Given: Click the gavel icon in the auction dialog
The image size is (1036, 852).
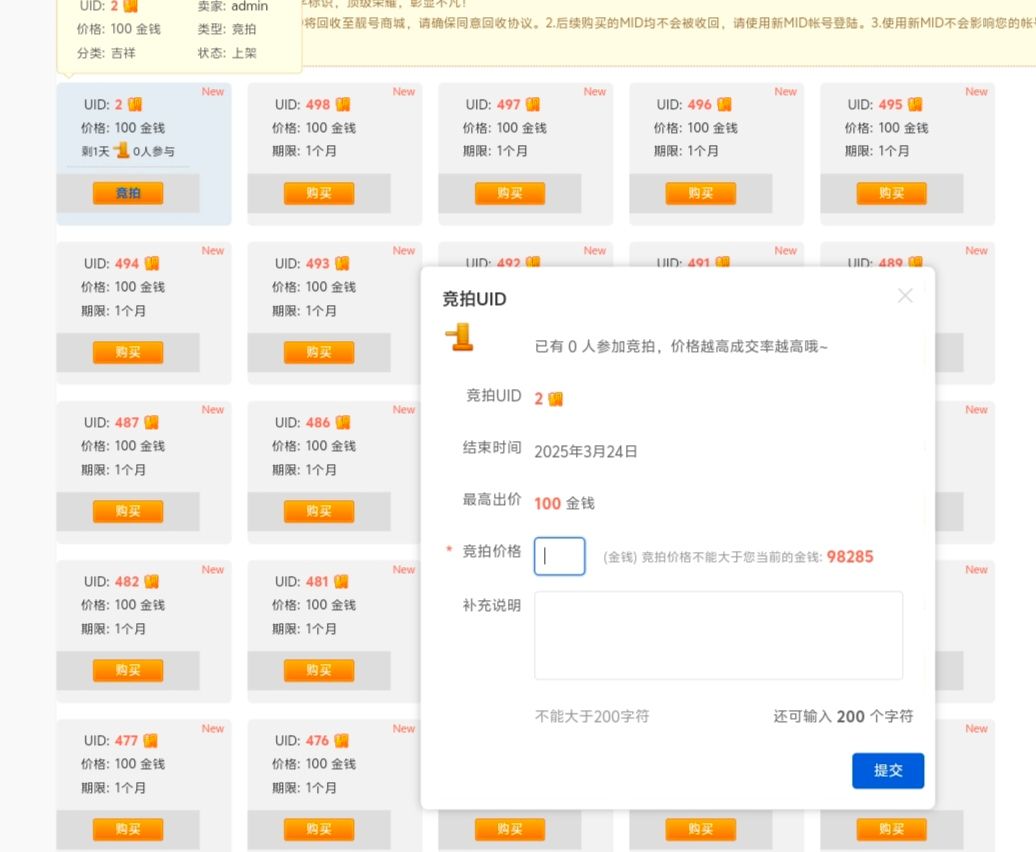Looking at the screenshot, I should click(461, 338).
